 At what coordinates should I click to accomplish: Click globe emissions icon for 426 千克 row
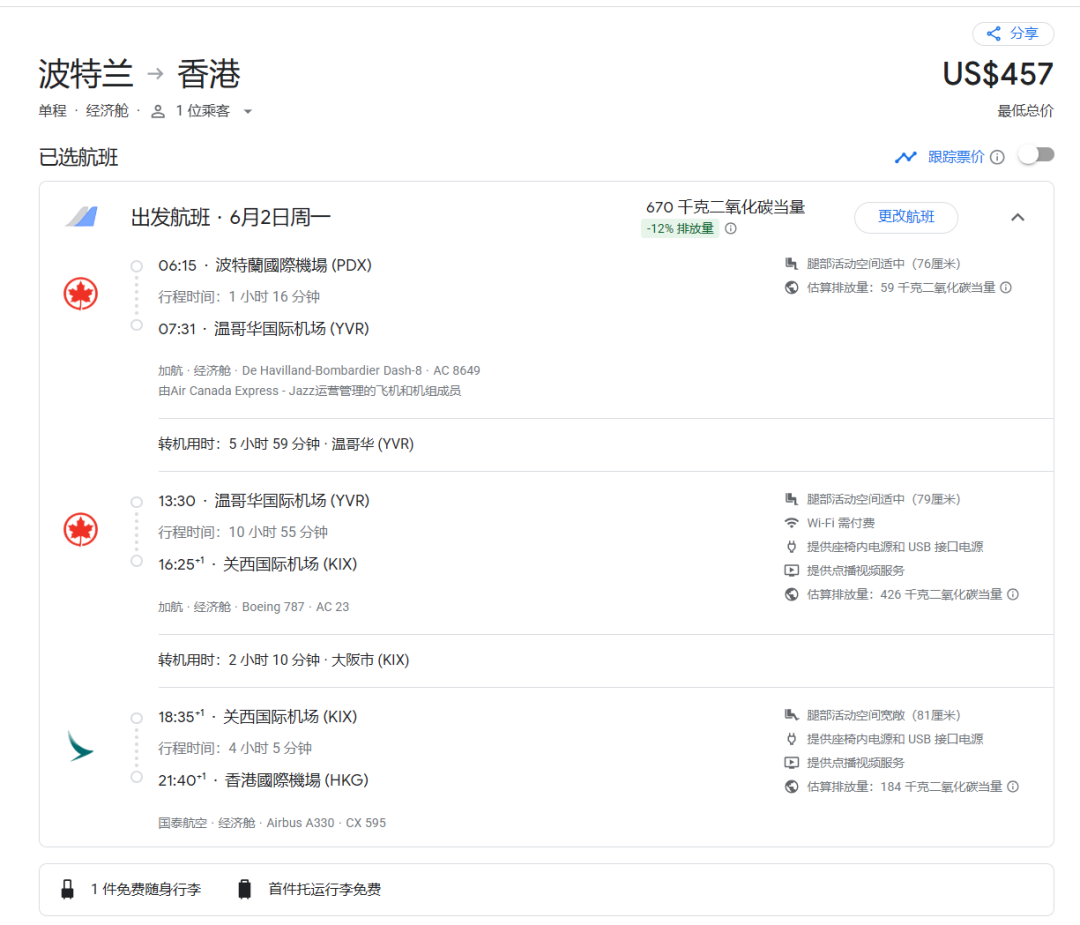click(x=791, y=594)
